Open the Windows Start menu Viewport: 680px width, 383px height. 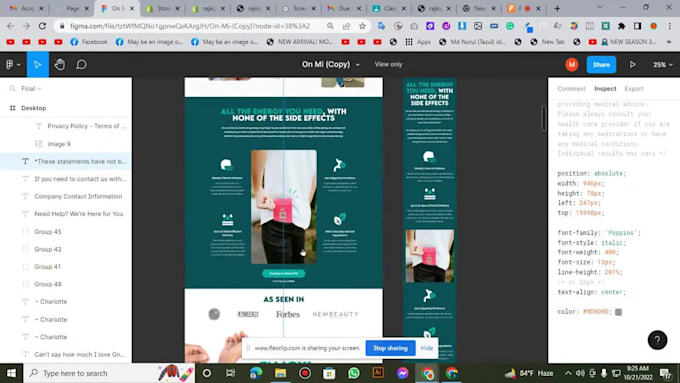(x=11, y=373)
